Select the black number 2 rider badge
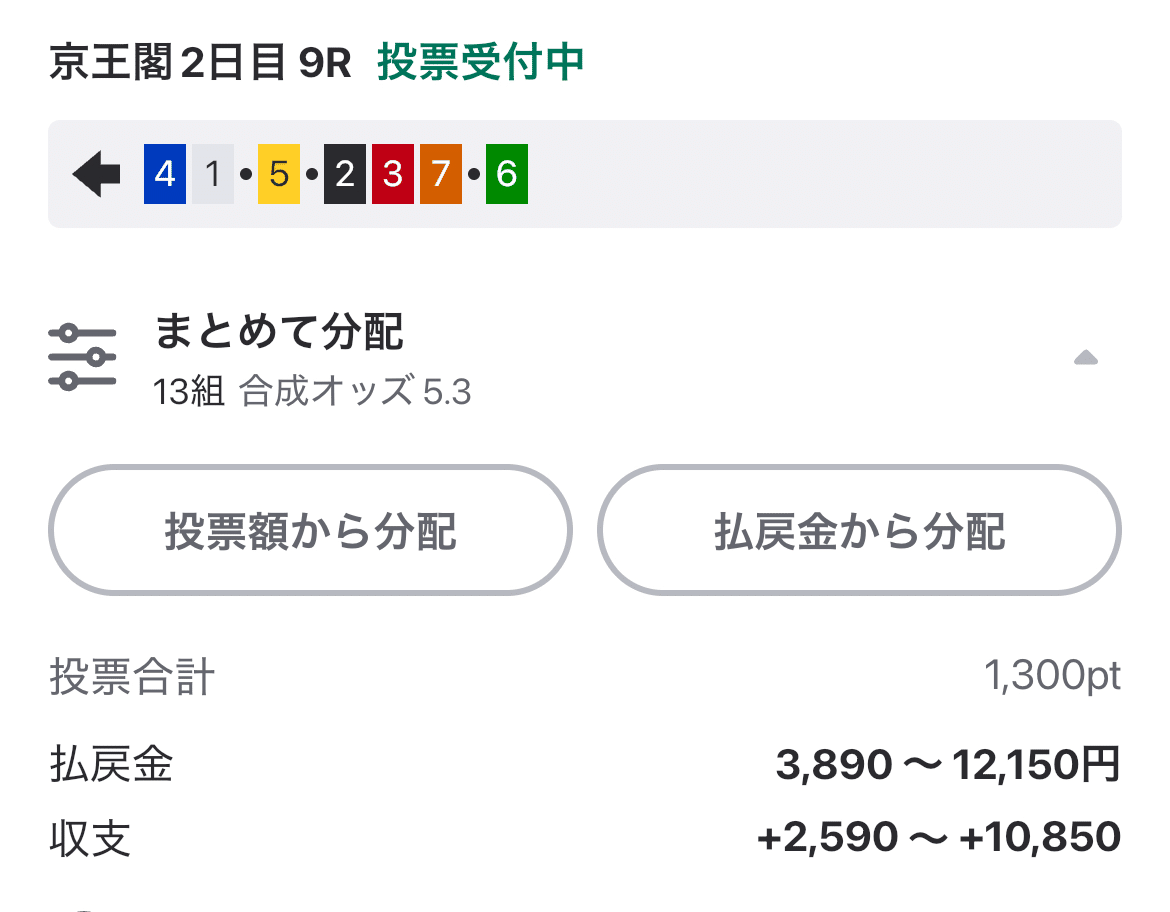The height and width of the screenshot is (912, 1170). pos(345,173)
